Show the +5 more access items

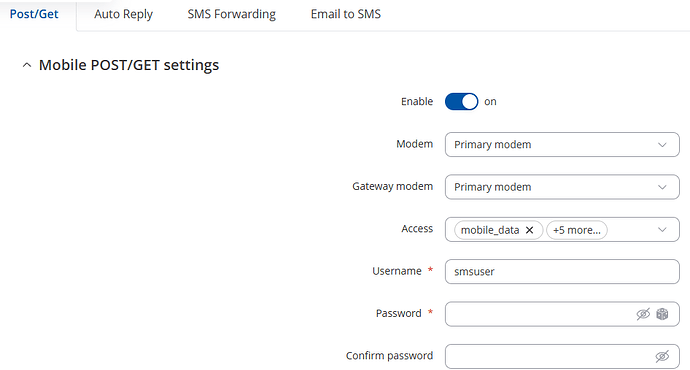pos(577,230)
